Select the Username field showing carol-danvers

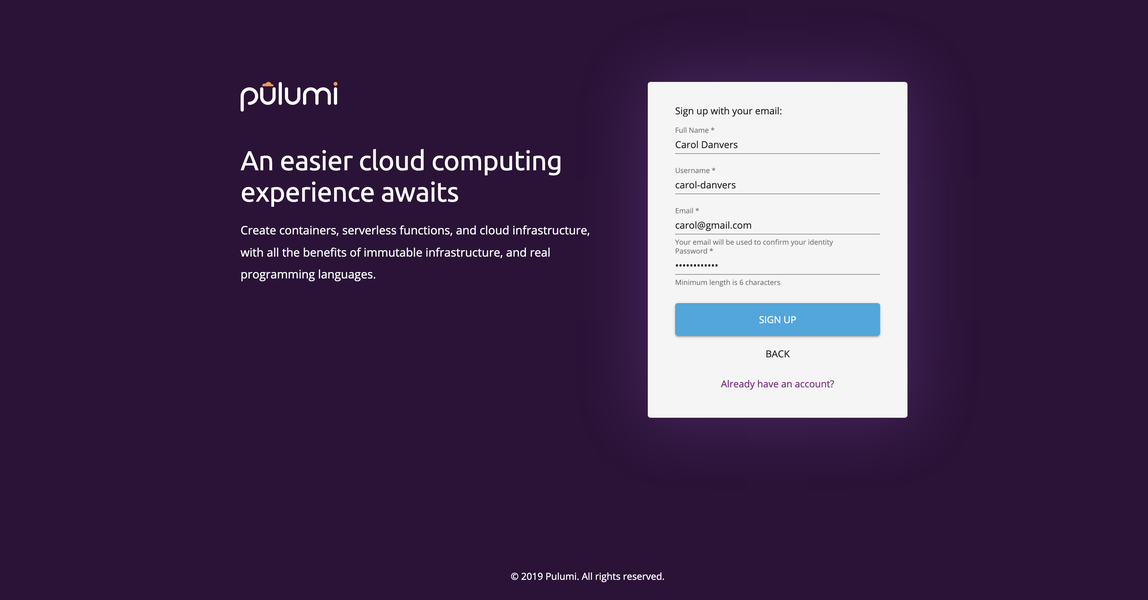777,184
